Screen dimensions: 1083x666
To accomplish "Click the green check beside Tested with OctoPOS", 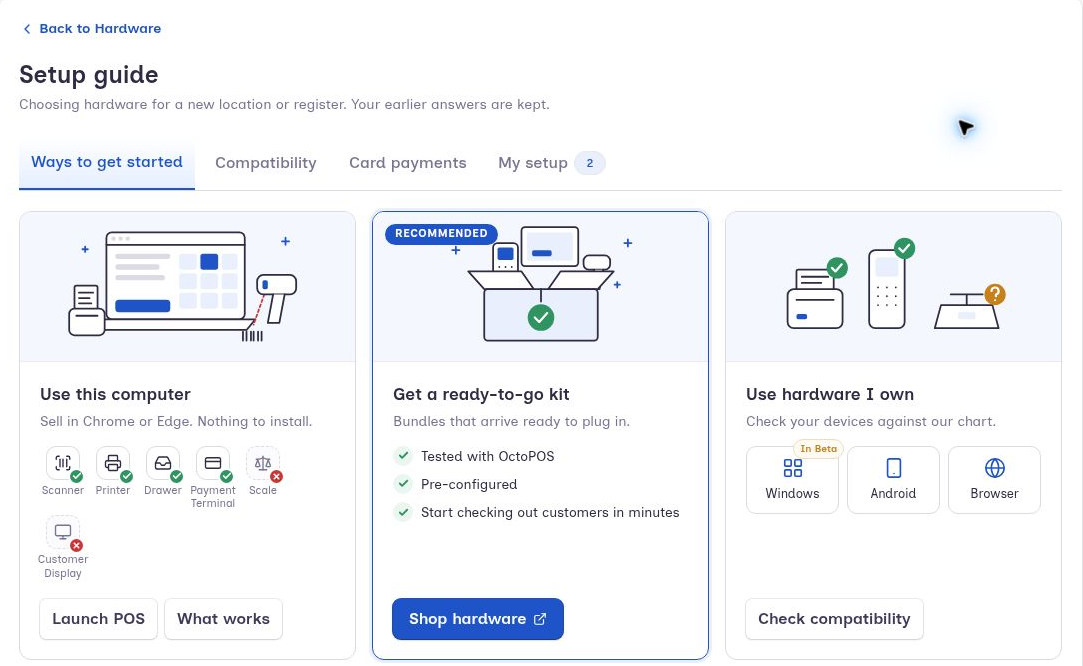I will point(403,456).
